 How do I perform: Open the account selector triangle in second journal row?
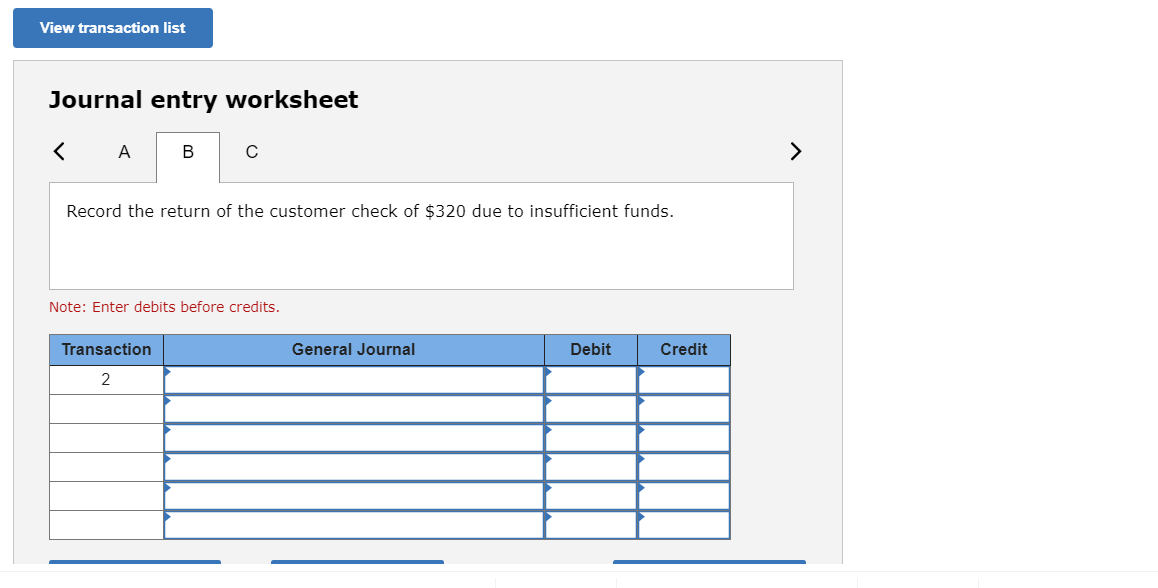168,408
